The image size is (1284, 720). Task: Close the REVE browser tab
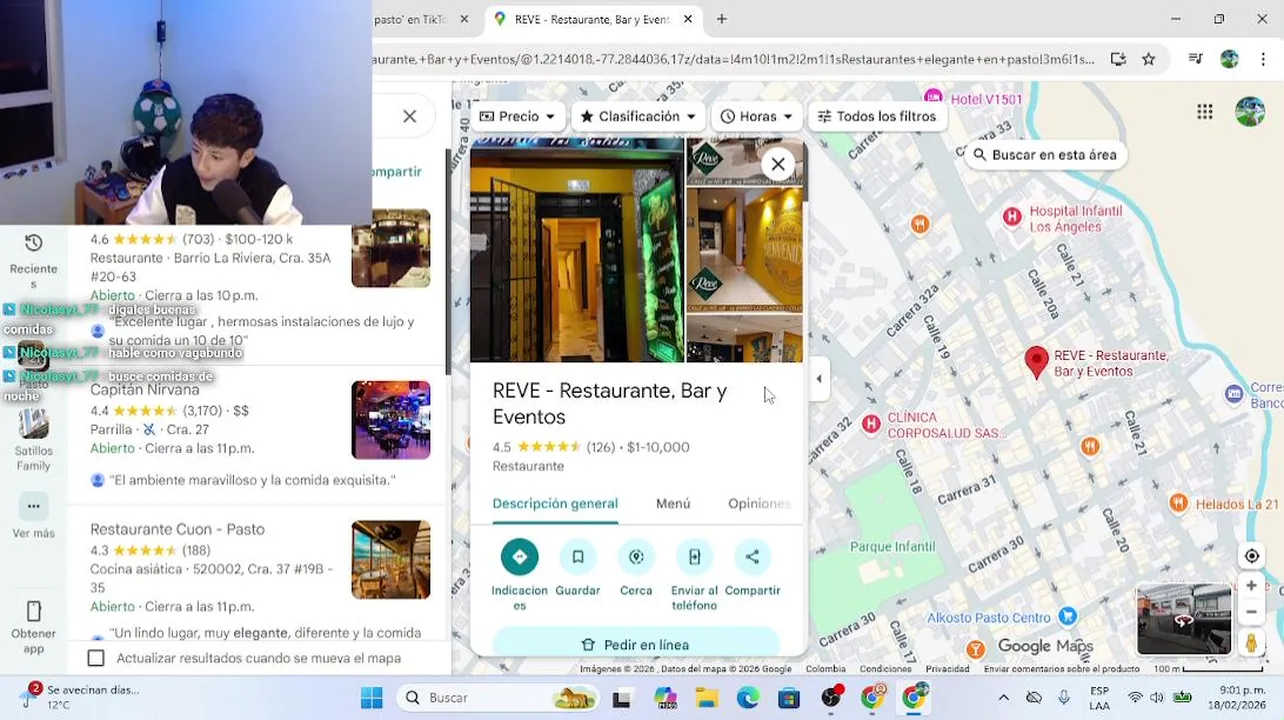tap(688, 19)
